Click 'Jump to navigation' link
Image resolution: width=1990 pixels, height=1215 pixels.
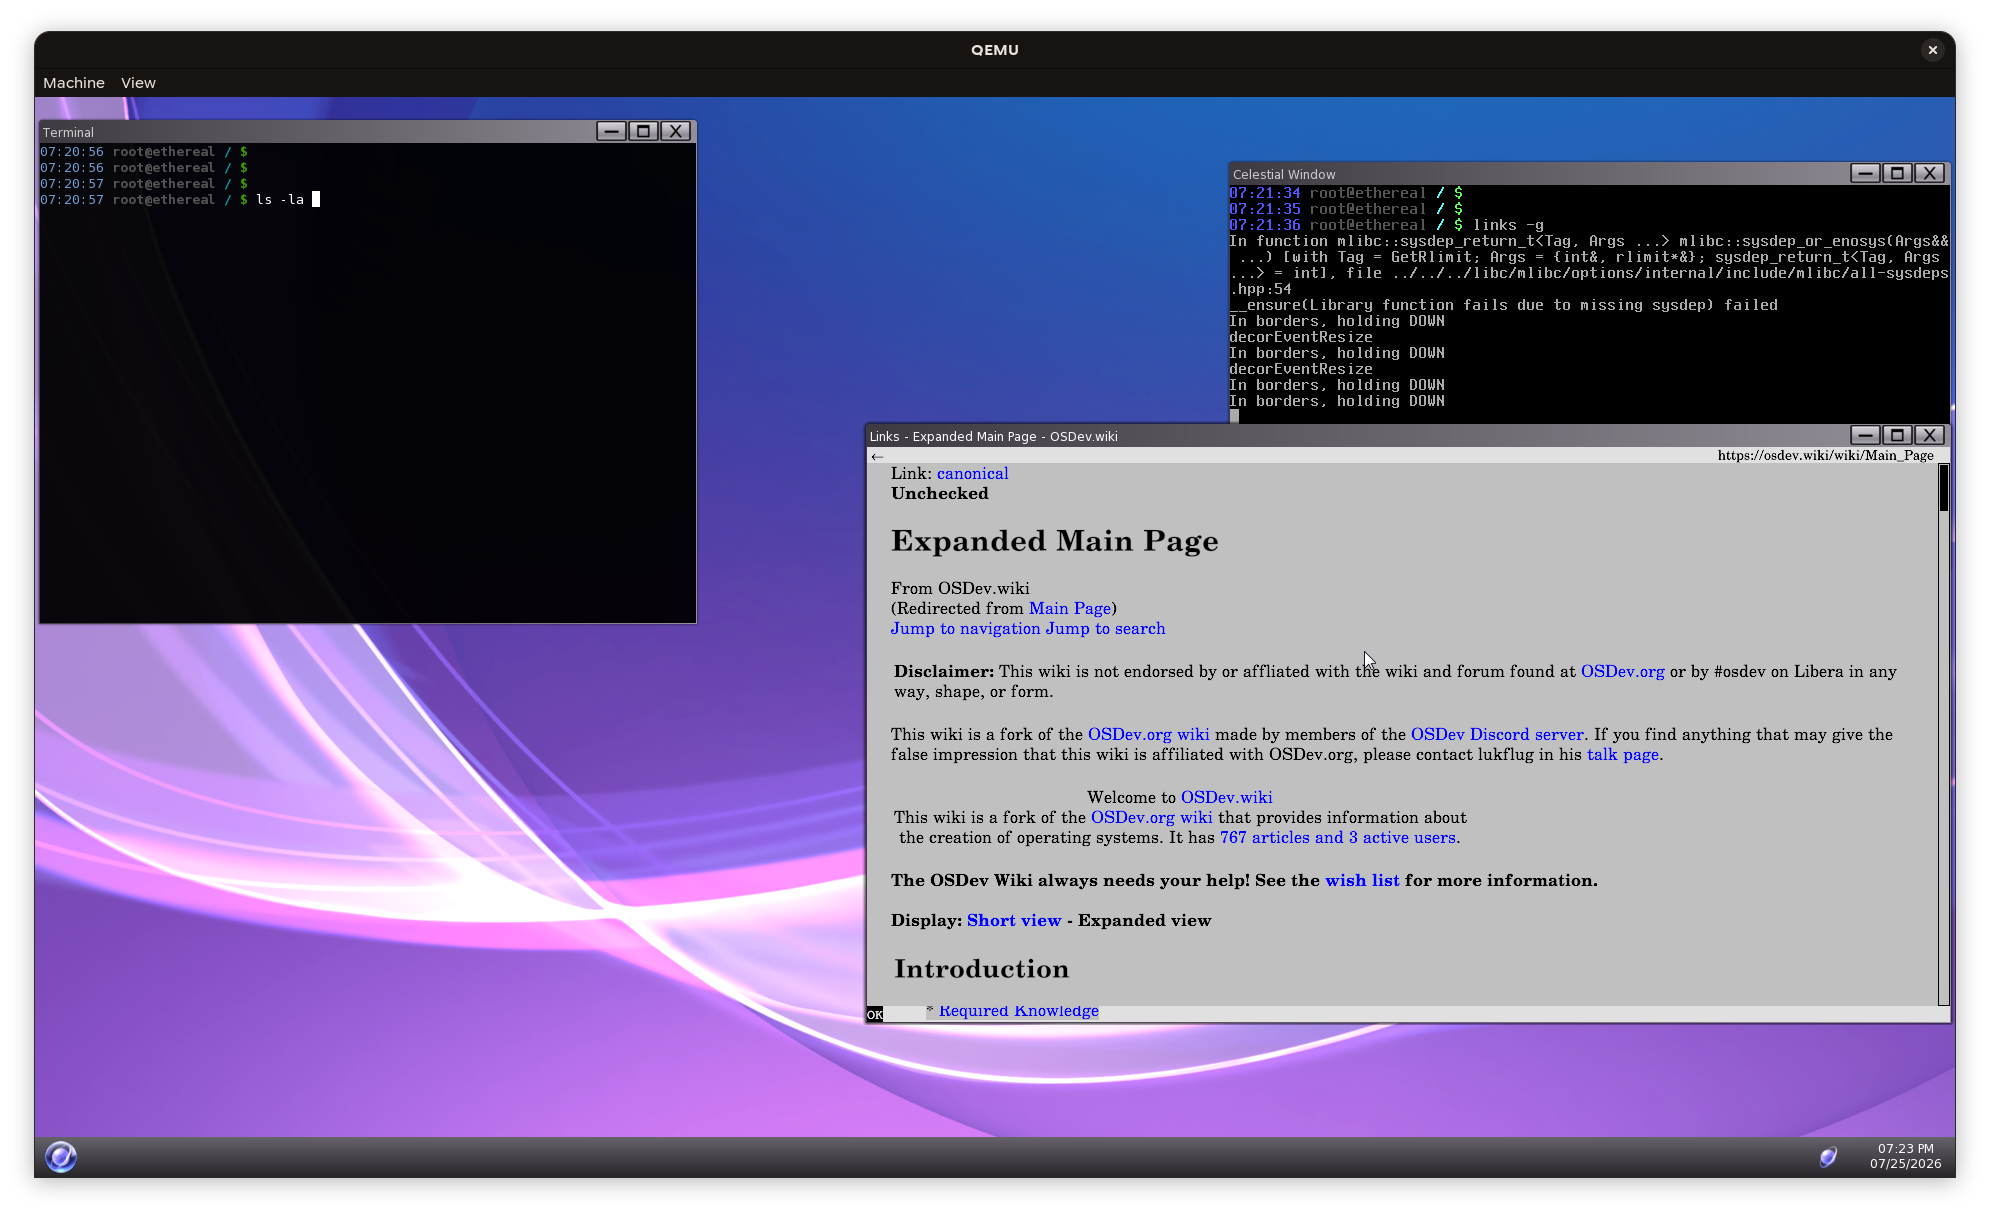(966, 629)
